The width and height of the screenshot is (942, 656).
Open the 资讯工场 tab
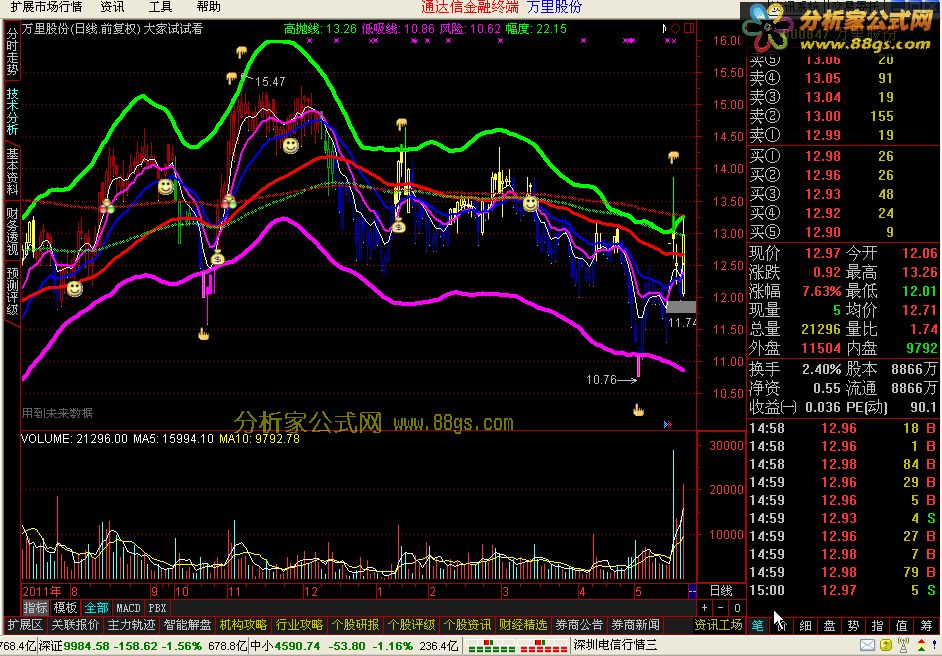click(718, 625)
